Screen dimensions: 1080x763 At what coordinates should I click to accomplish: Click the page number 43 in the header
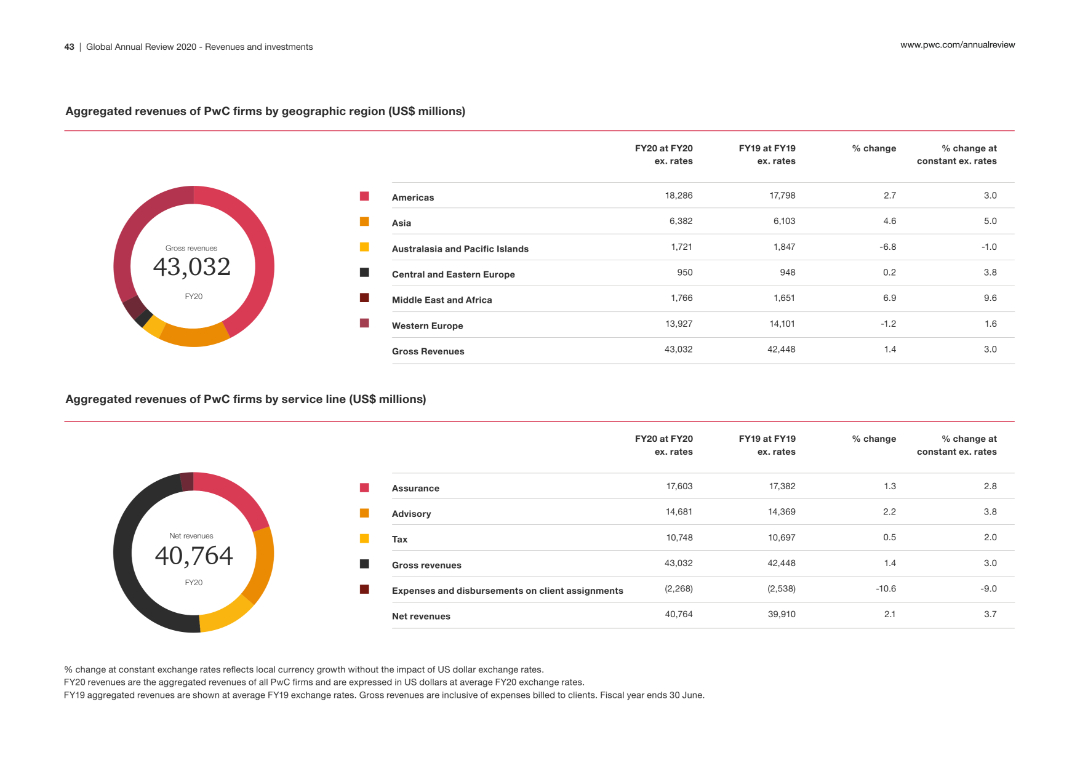[x=69, y=47]
